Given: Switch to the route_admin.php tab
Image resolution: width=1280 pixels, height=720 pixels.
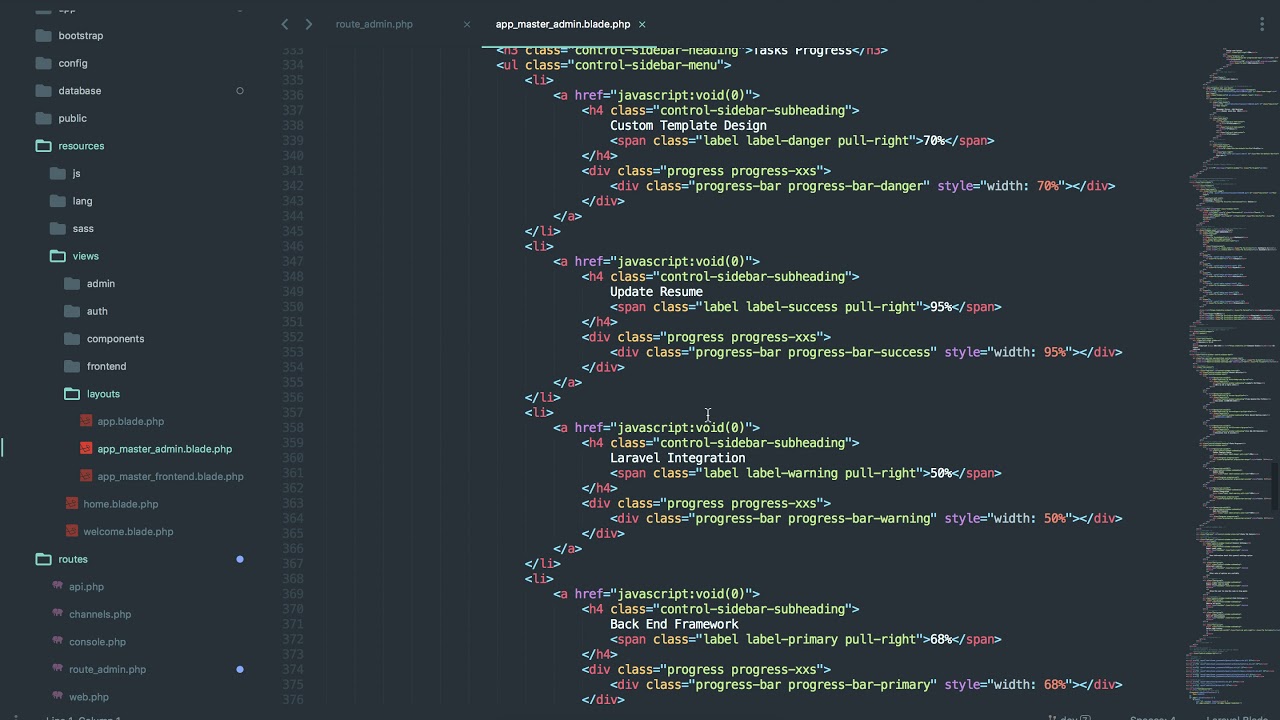Looking at the screenshot, I should [374, 24].
